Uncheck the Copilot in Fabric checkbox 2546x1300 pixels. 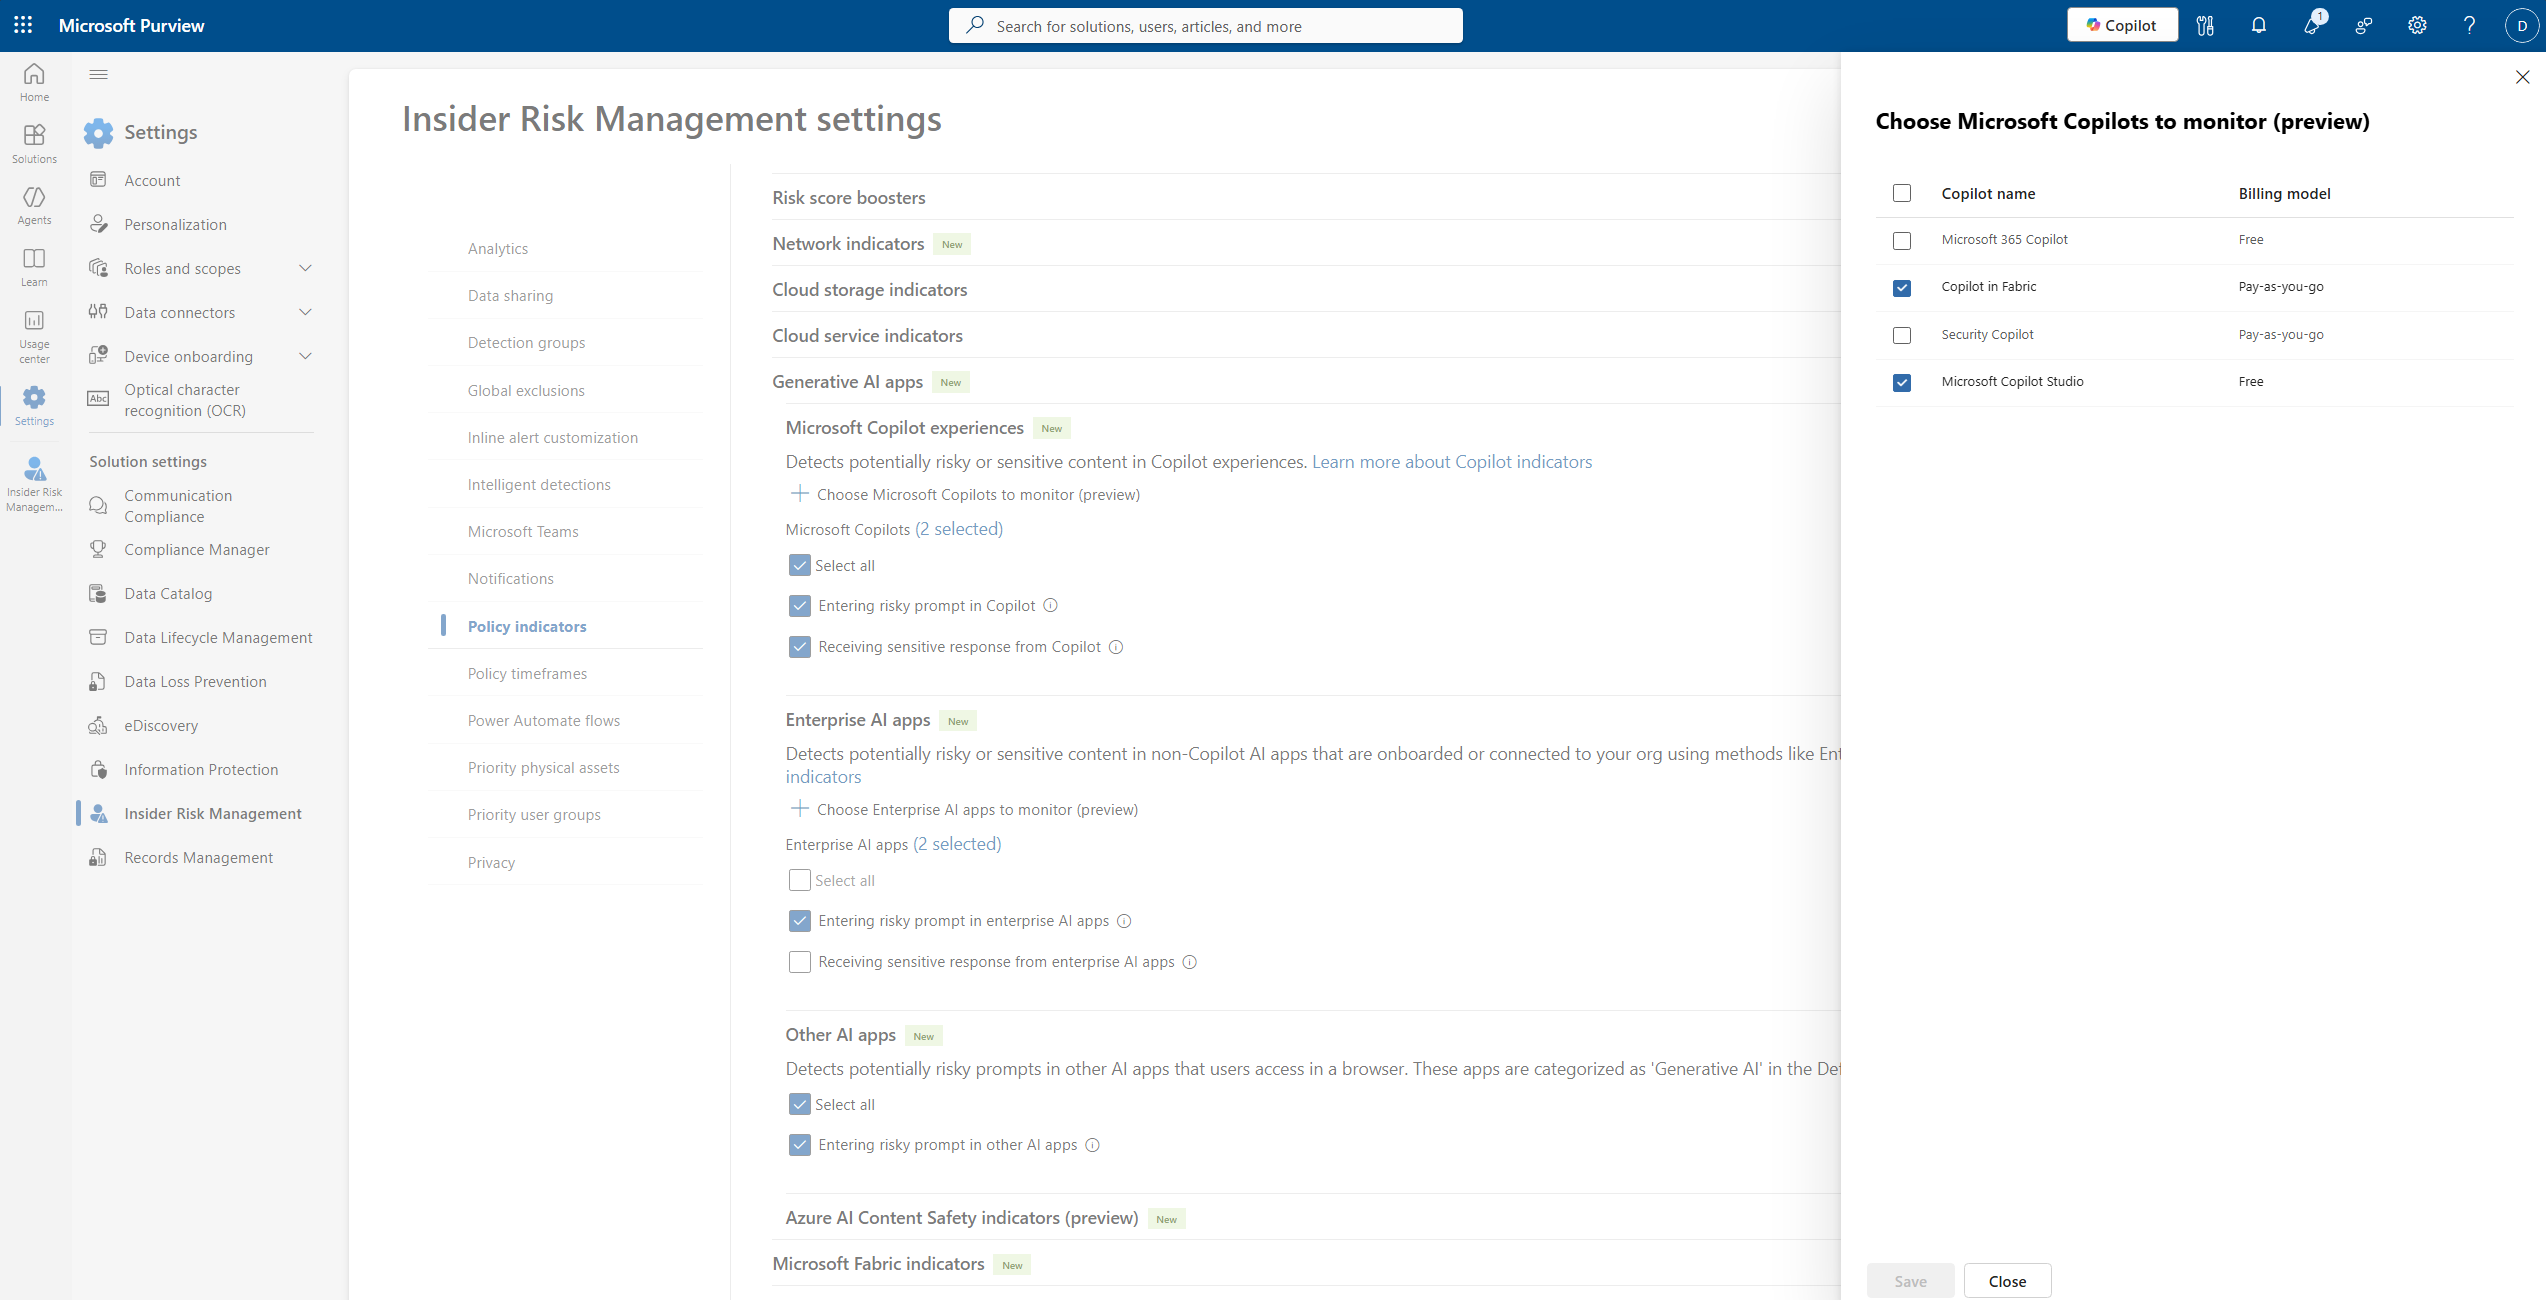pyautogui.click(x=1901, y=288)
